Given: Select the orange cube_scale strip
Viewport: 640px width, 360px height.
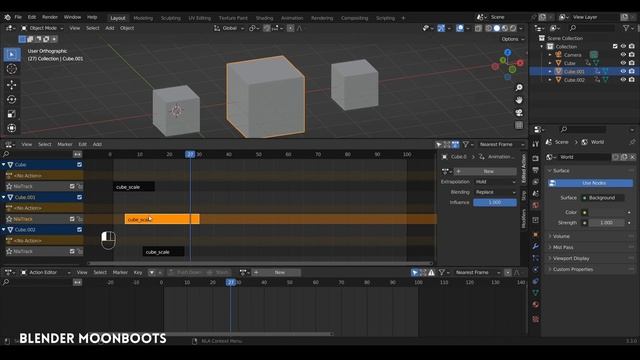Looking at the screenshot, I should pyautogui.click(x=162, y=219).
